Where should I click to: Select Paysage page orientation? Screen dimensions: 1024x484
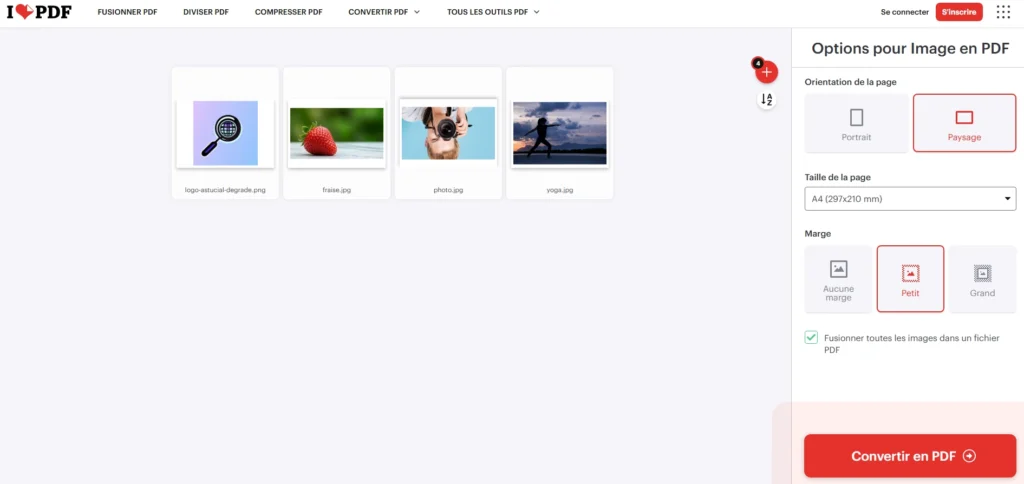964,123
